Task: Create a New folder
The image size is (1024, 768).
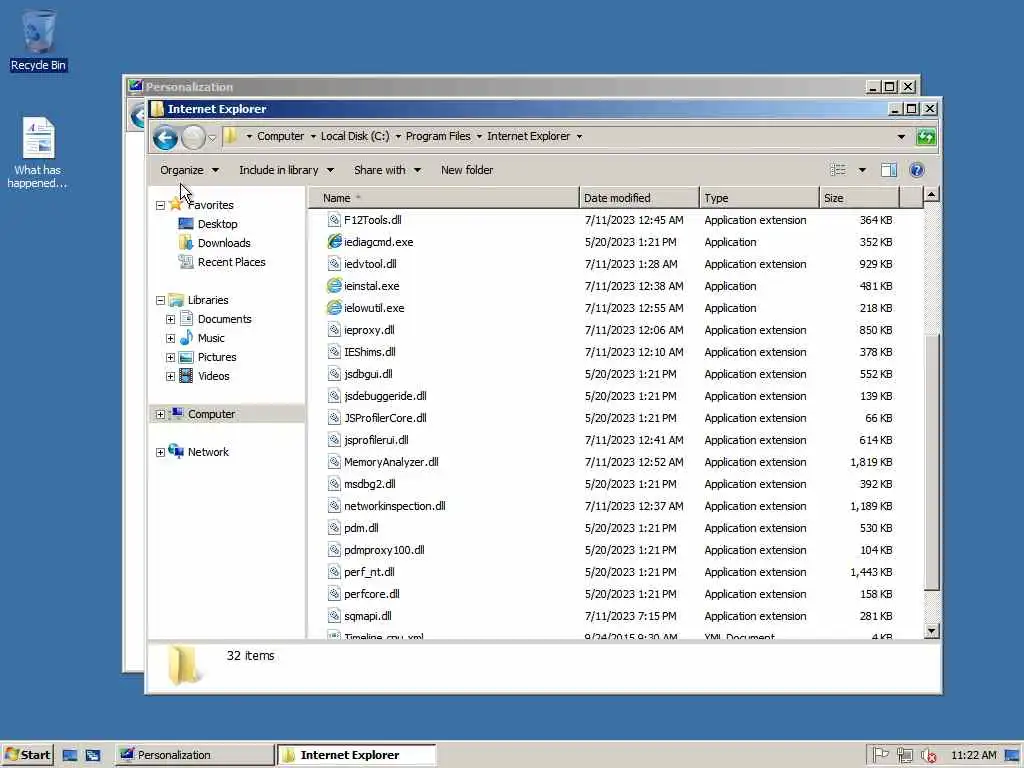Action: pyautogui.click(x=467, y=170)
